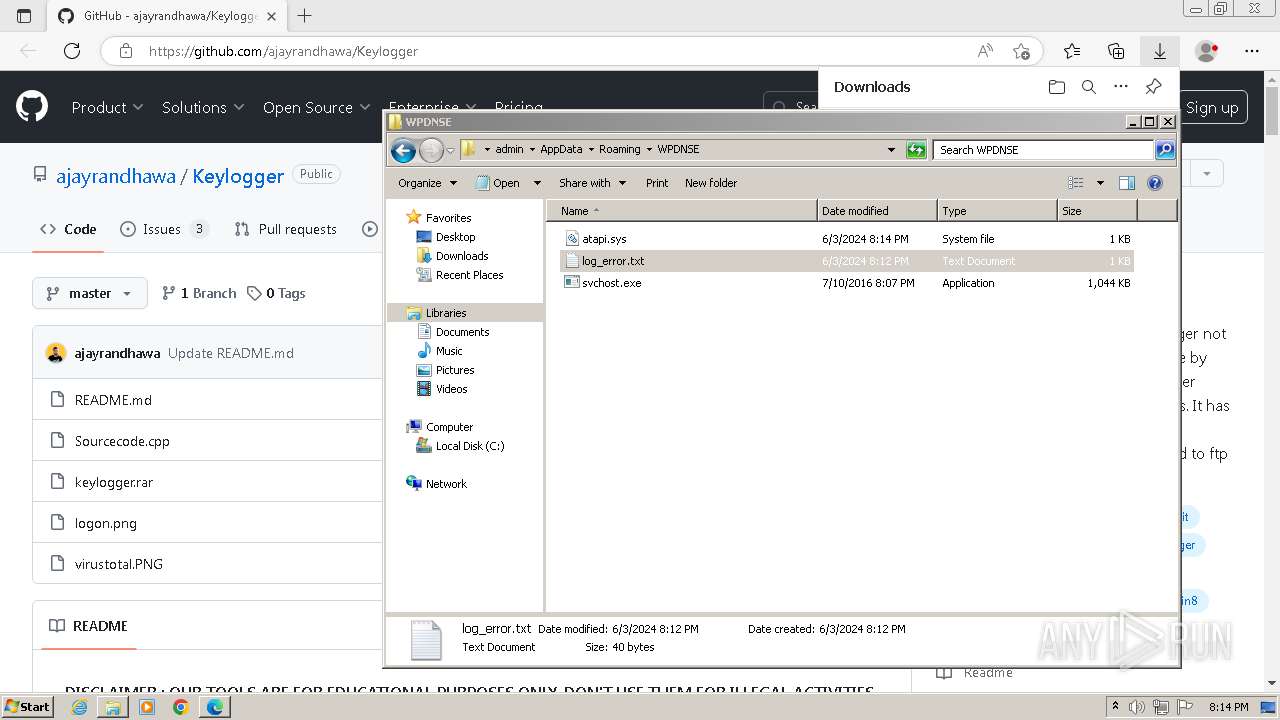Image resolution: width=1280 pixels, height=720 pixels.
Task: Expand address bar history dropdown
Action: 891,150
